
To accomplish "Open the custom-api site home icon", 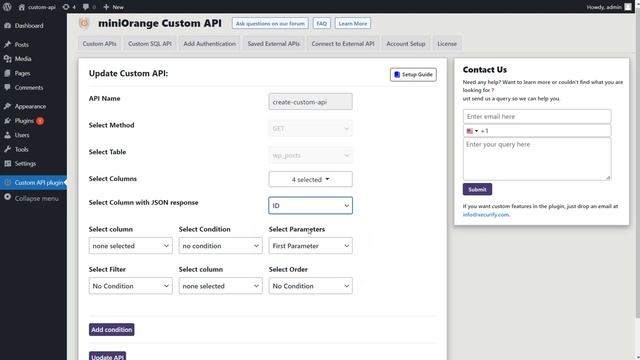I will click(x=22, y=7).
